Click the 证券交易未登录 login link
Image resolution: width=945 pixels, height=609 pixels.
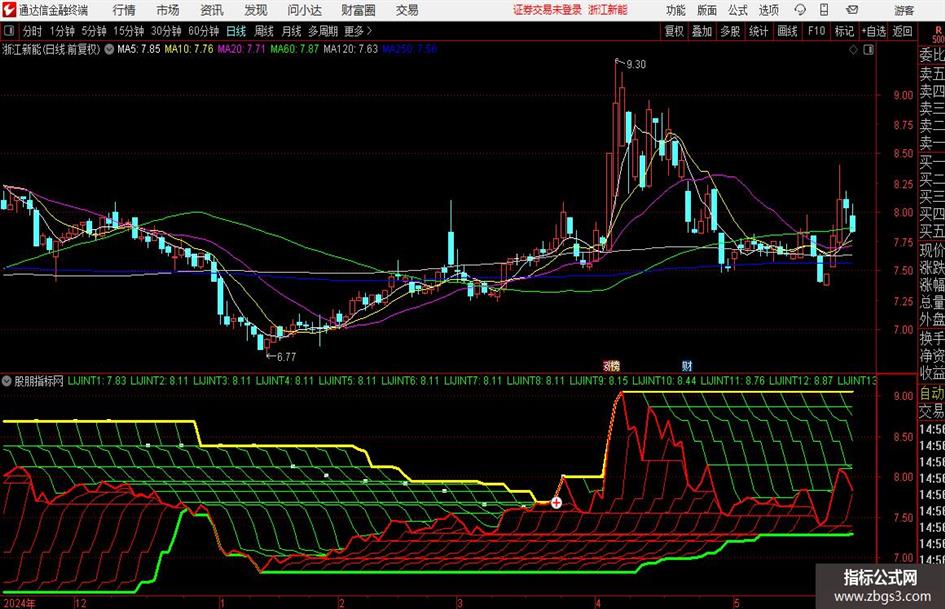pyautogui.click(x=548, y=10)
